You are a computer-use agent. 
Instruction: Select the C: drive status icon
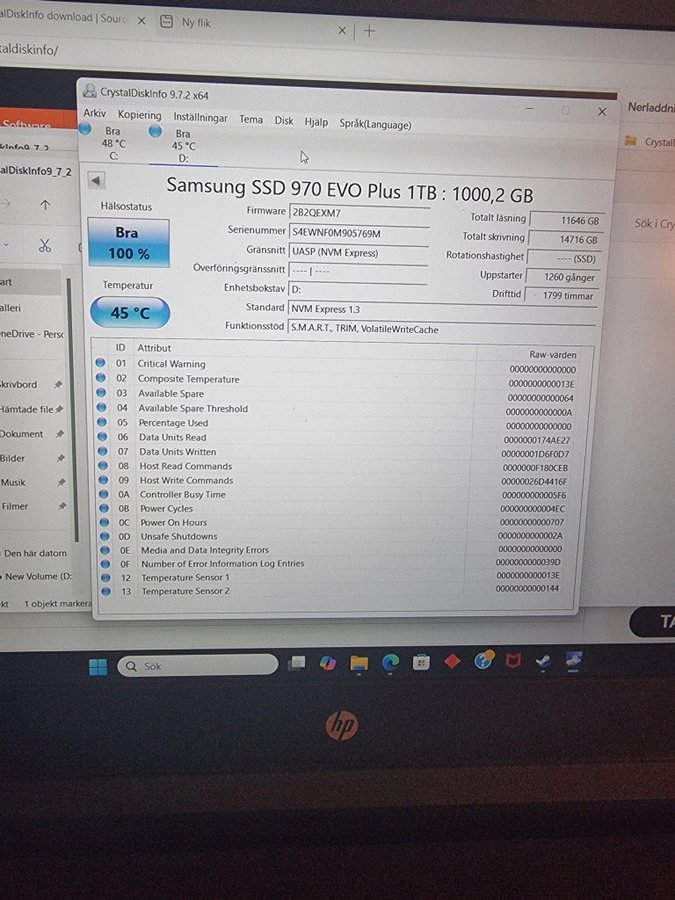(x=85, y=129)
